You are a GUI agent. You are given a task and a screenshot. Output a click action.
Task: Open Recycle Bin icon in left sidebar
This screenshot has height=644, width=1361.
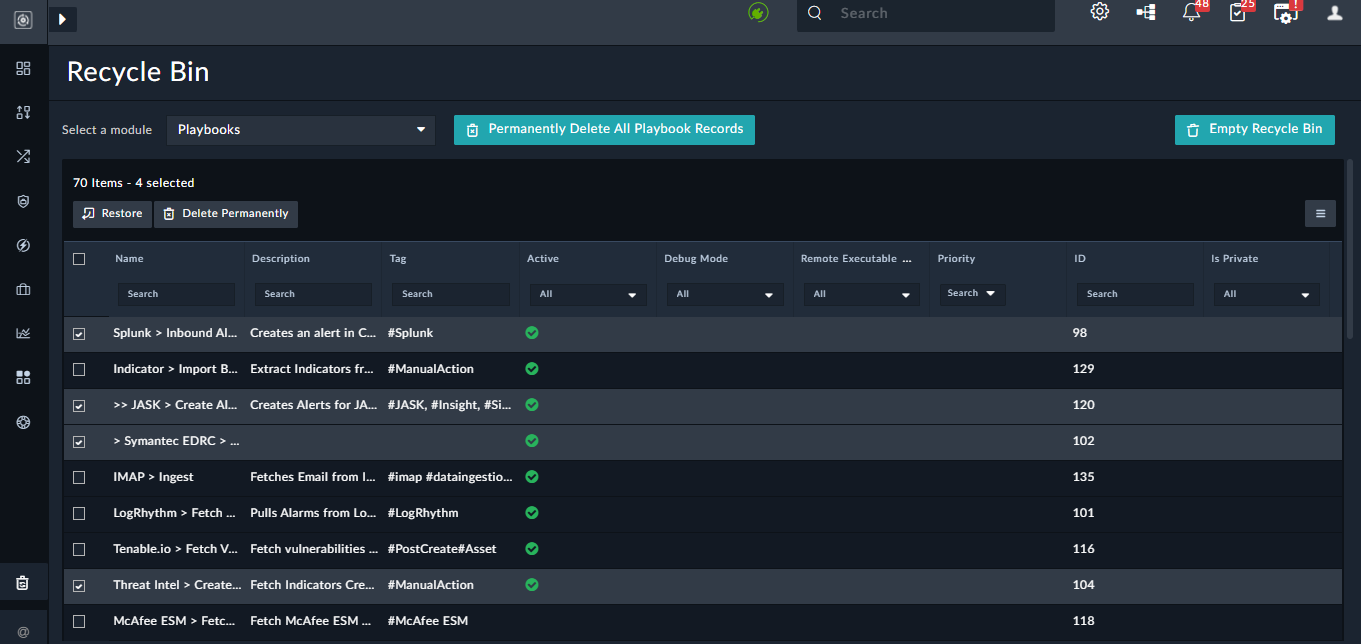tap(23, 583)
